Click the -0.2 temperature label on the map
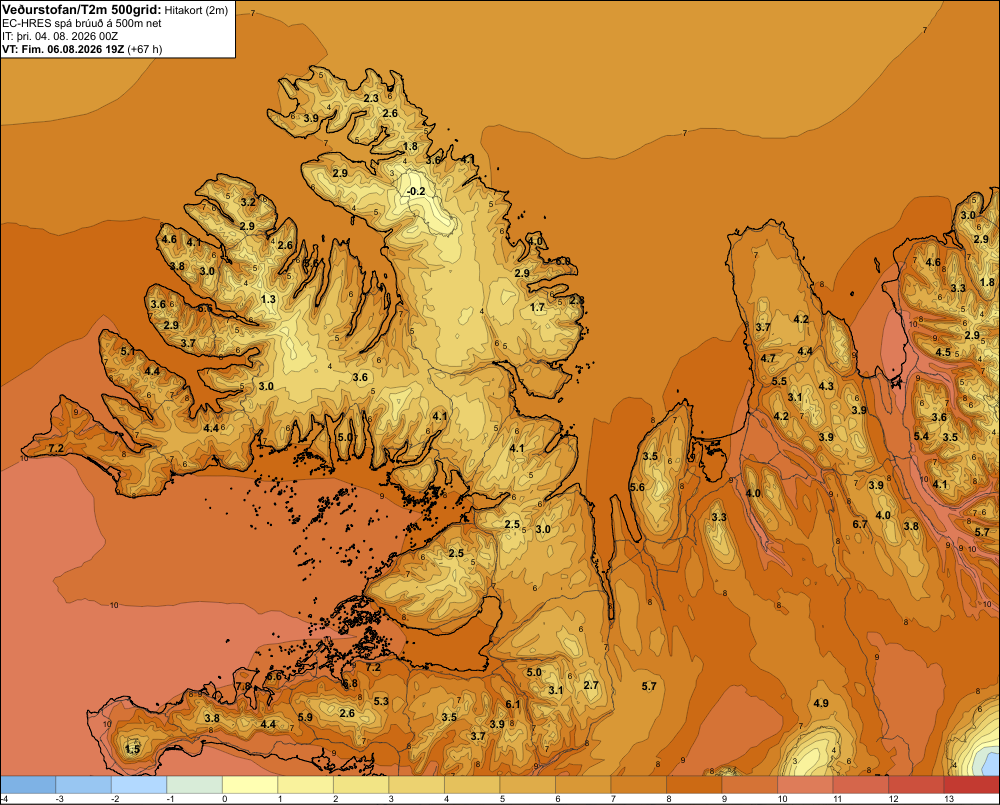Screen dimensions: 1000x805 pos(416,191)
